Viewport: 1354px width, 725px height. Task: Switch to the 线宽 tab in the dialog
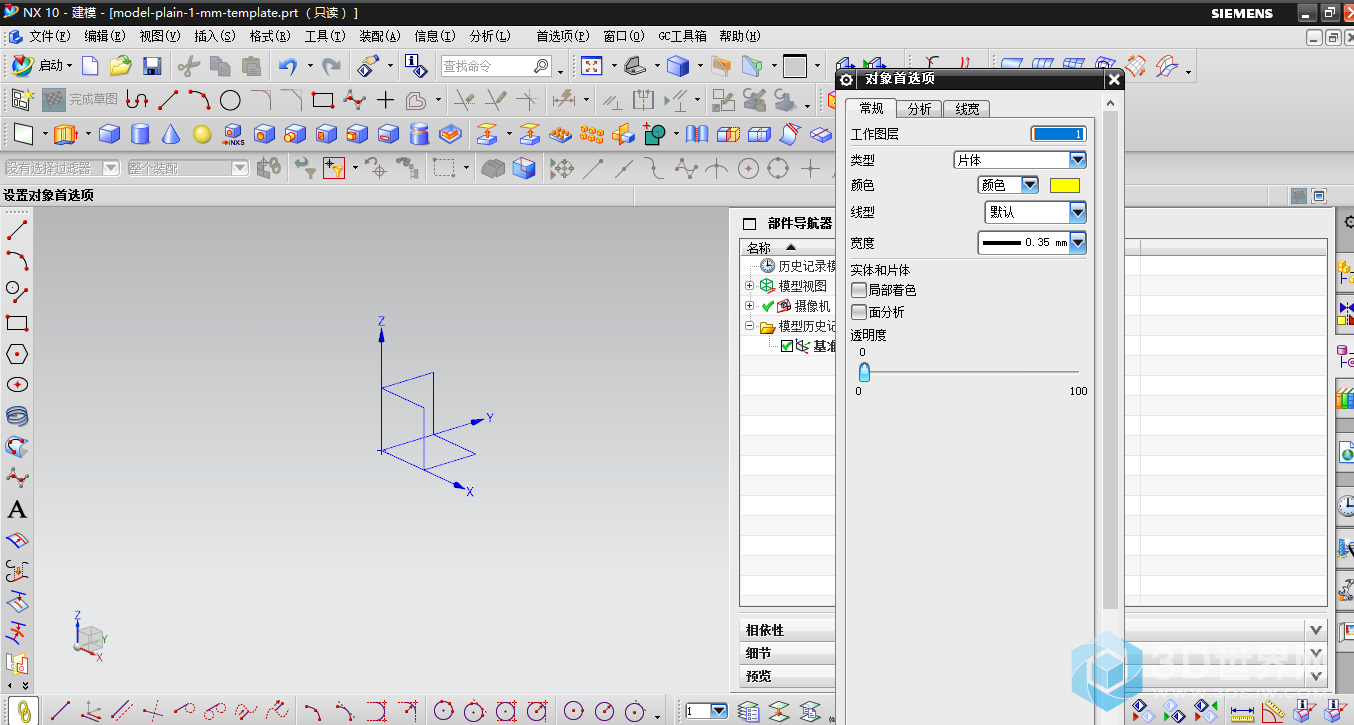[x=967, y=109]
